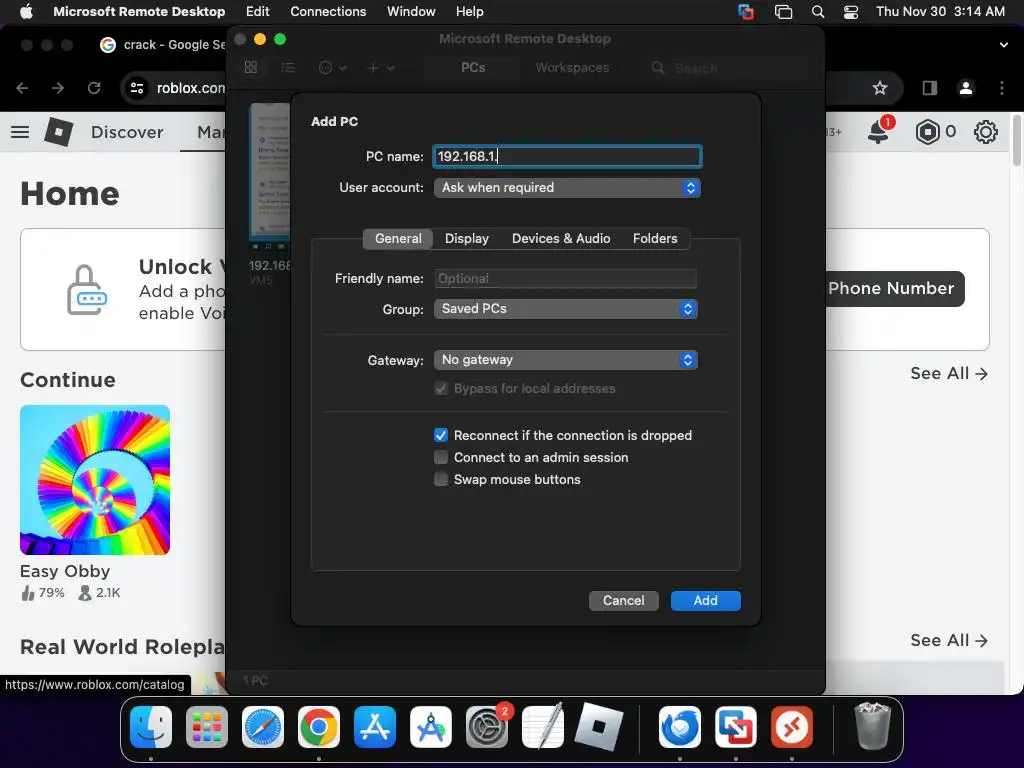
Task: Open the Gateway dropdown showing No gateway
Action: (x=566, y=360)
